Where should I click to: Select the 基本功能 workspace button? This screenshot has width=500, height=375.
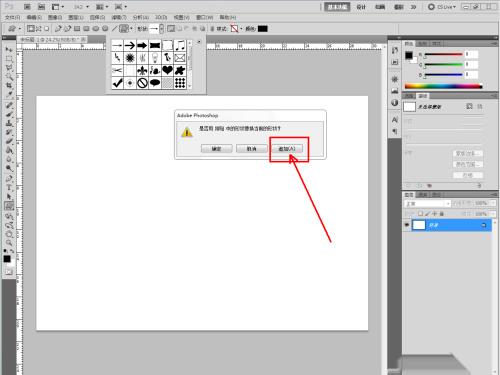coord(337,7)
